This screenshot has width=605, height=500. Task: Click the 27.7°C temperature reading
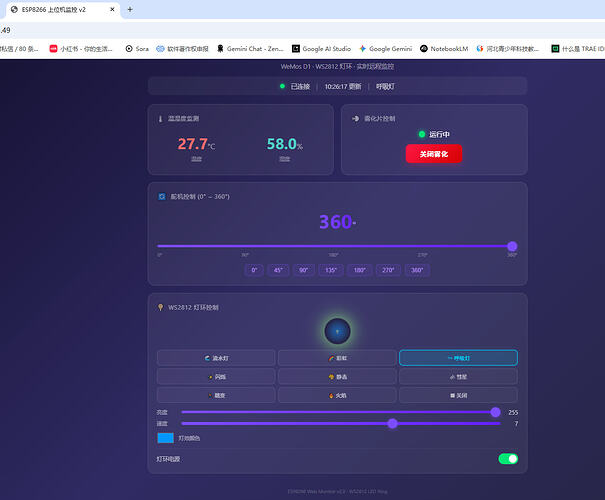[196, 144]
